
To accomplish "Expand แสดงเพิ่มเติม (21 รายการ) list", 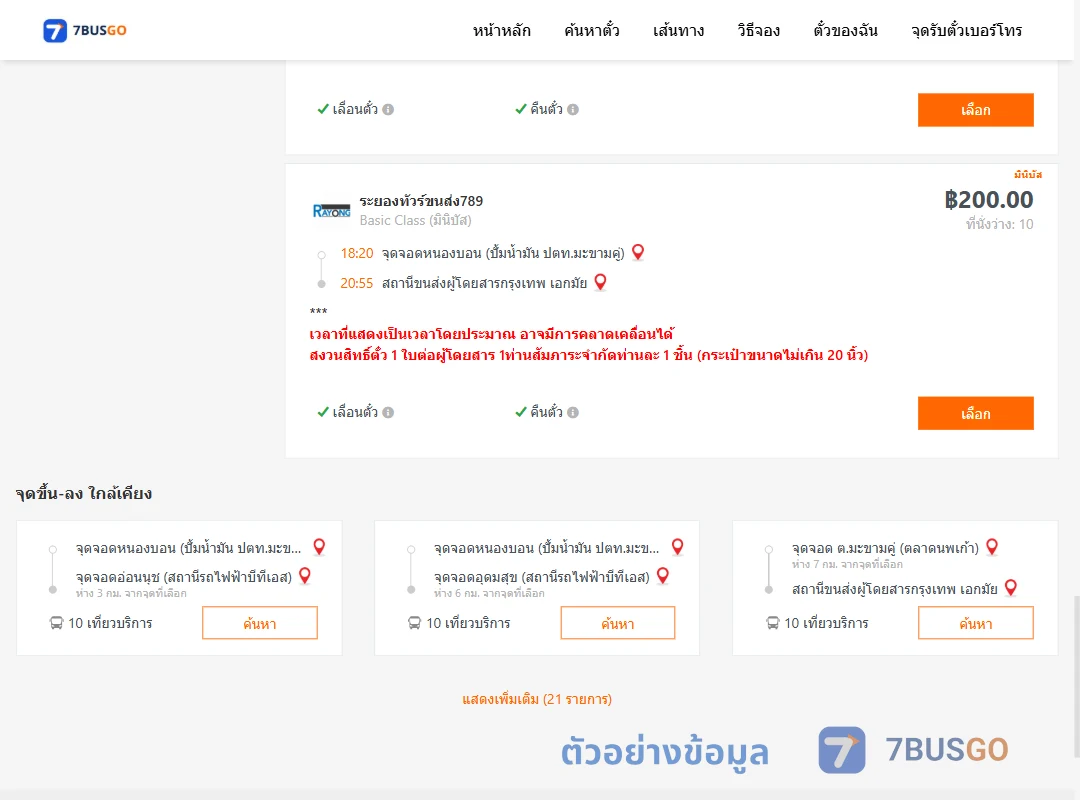I will tap(537, 699).
